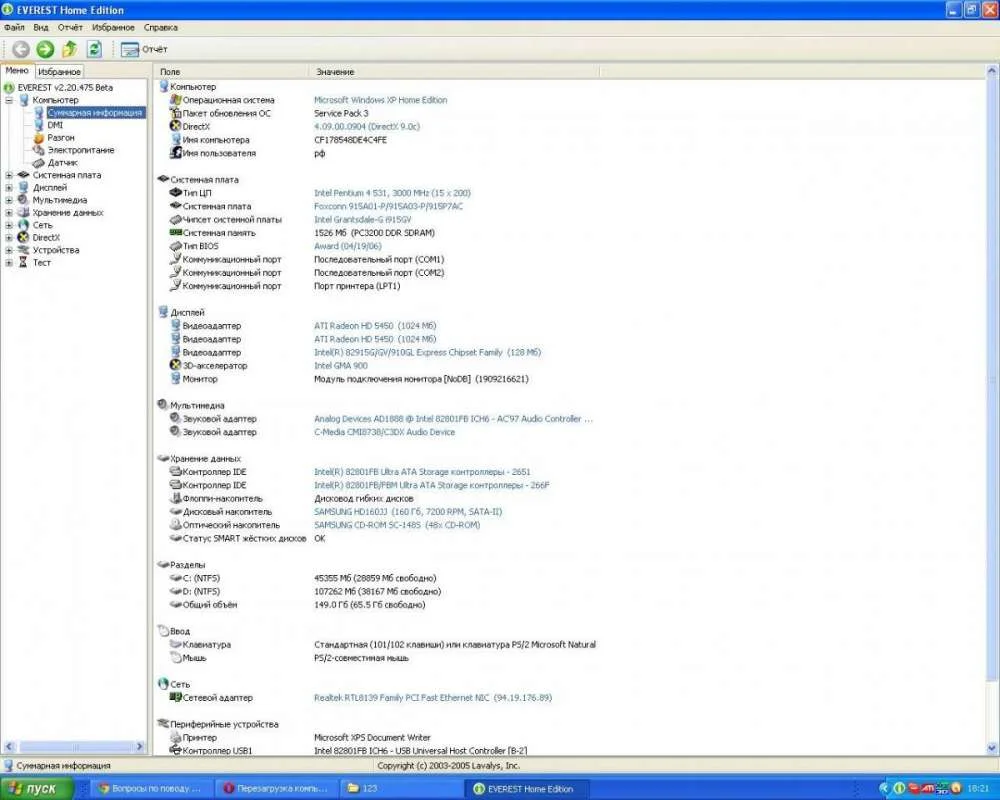This screenshot has height=800, width=1000.
Task: Open the DirectX 9.0c version link
Action: pos(367,126)
